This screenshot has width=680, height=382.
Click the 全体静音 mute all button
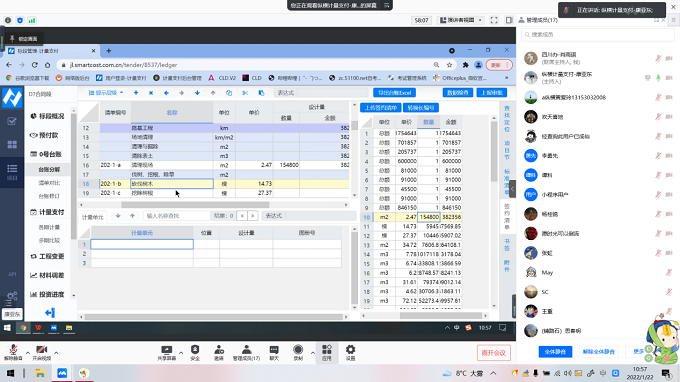555,352
